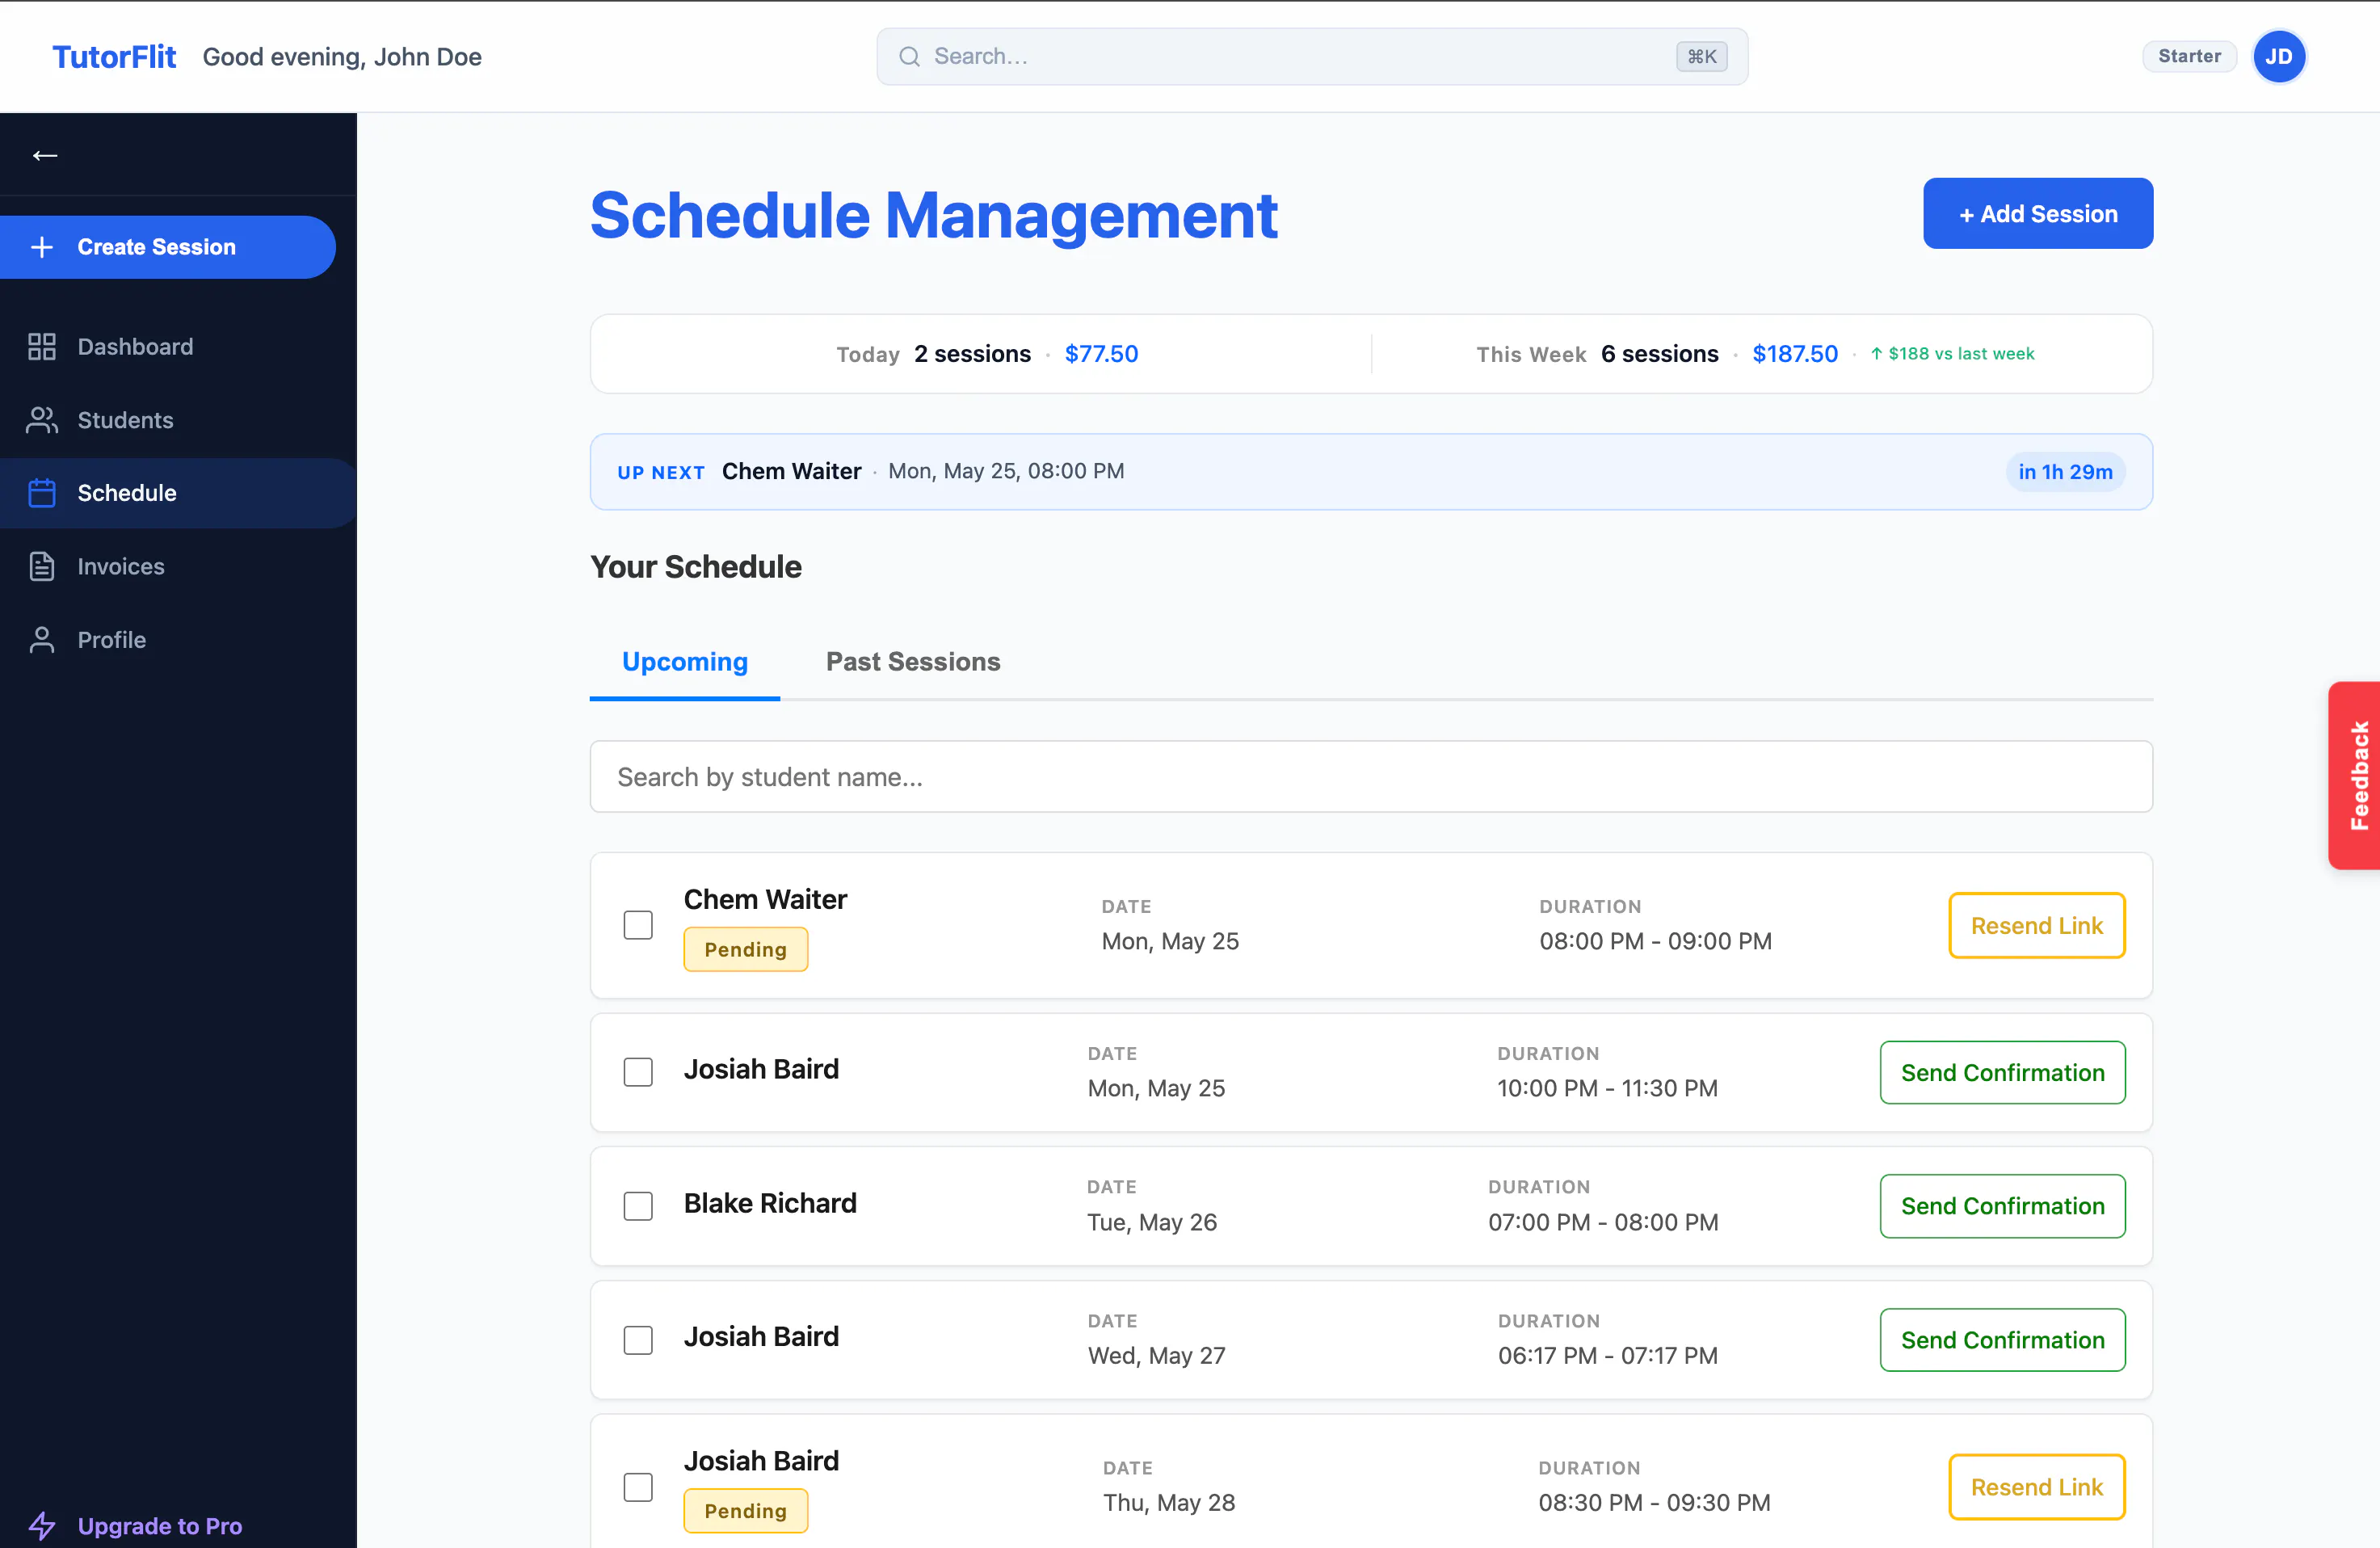Open Dashboard from the sidebar

pyautogui.click(x=178, y=346)
